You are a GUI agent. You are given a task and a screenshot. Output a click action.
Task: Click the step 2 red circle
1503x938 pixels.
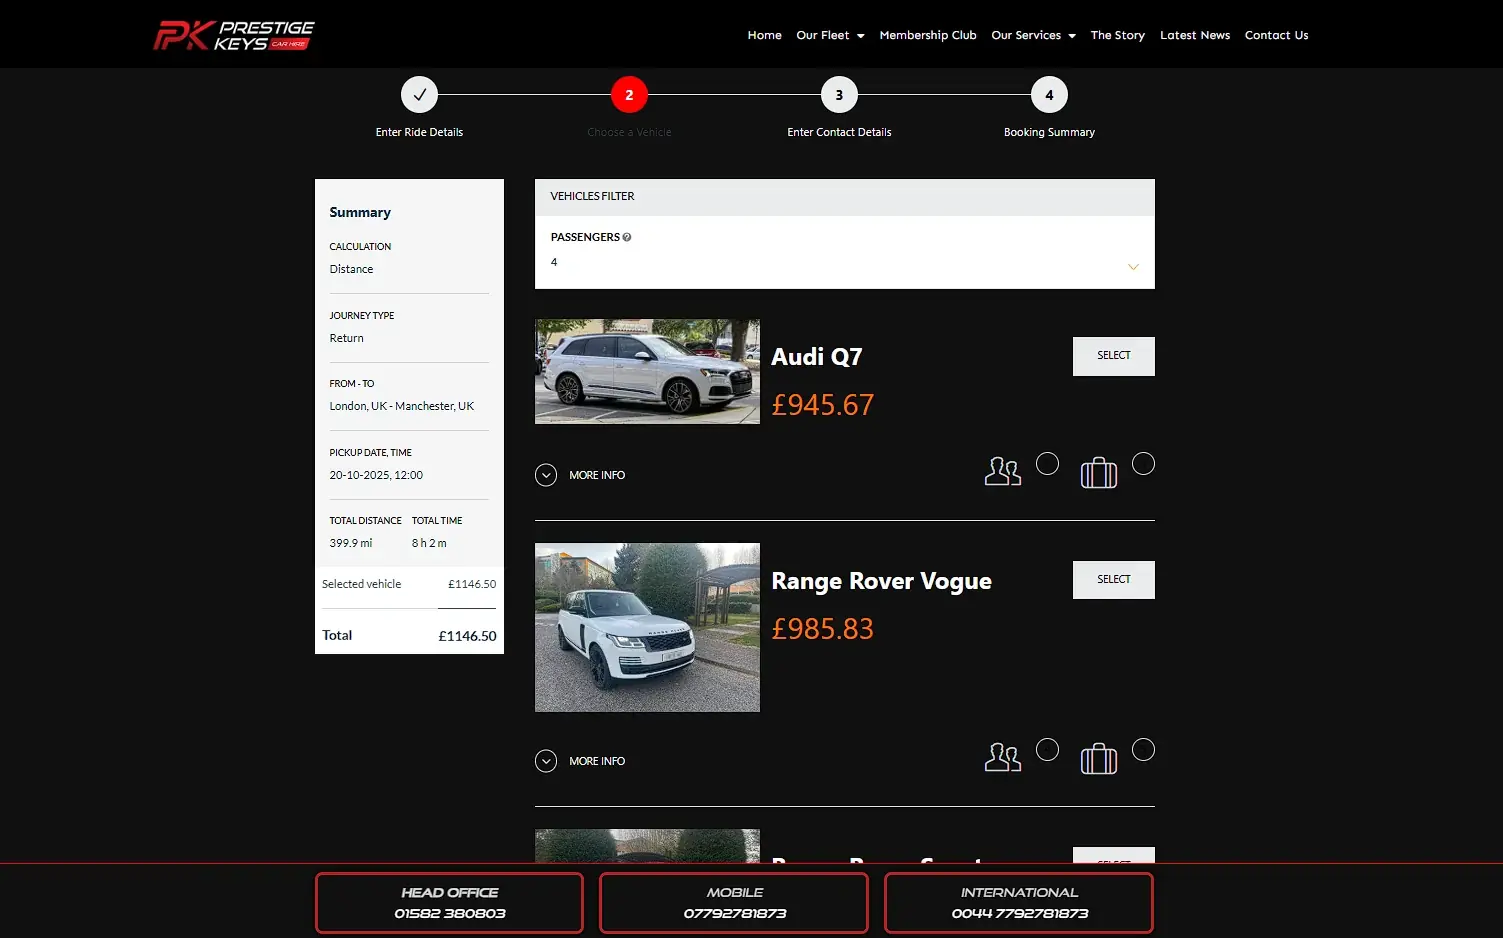tap(629, 95)
